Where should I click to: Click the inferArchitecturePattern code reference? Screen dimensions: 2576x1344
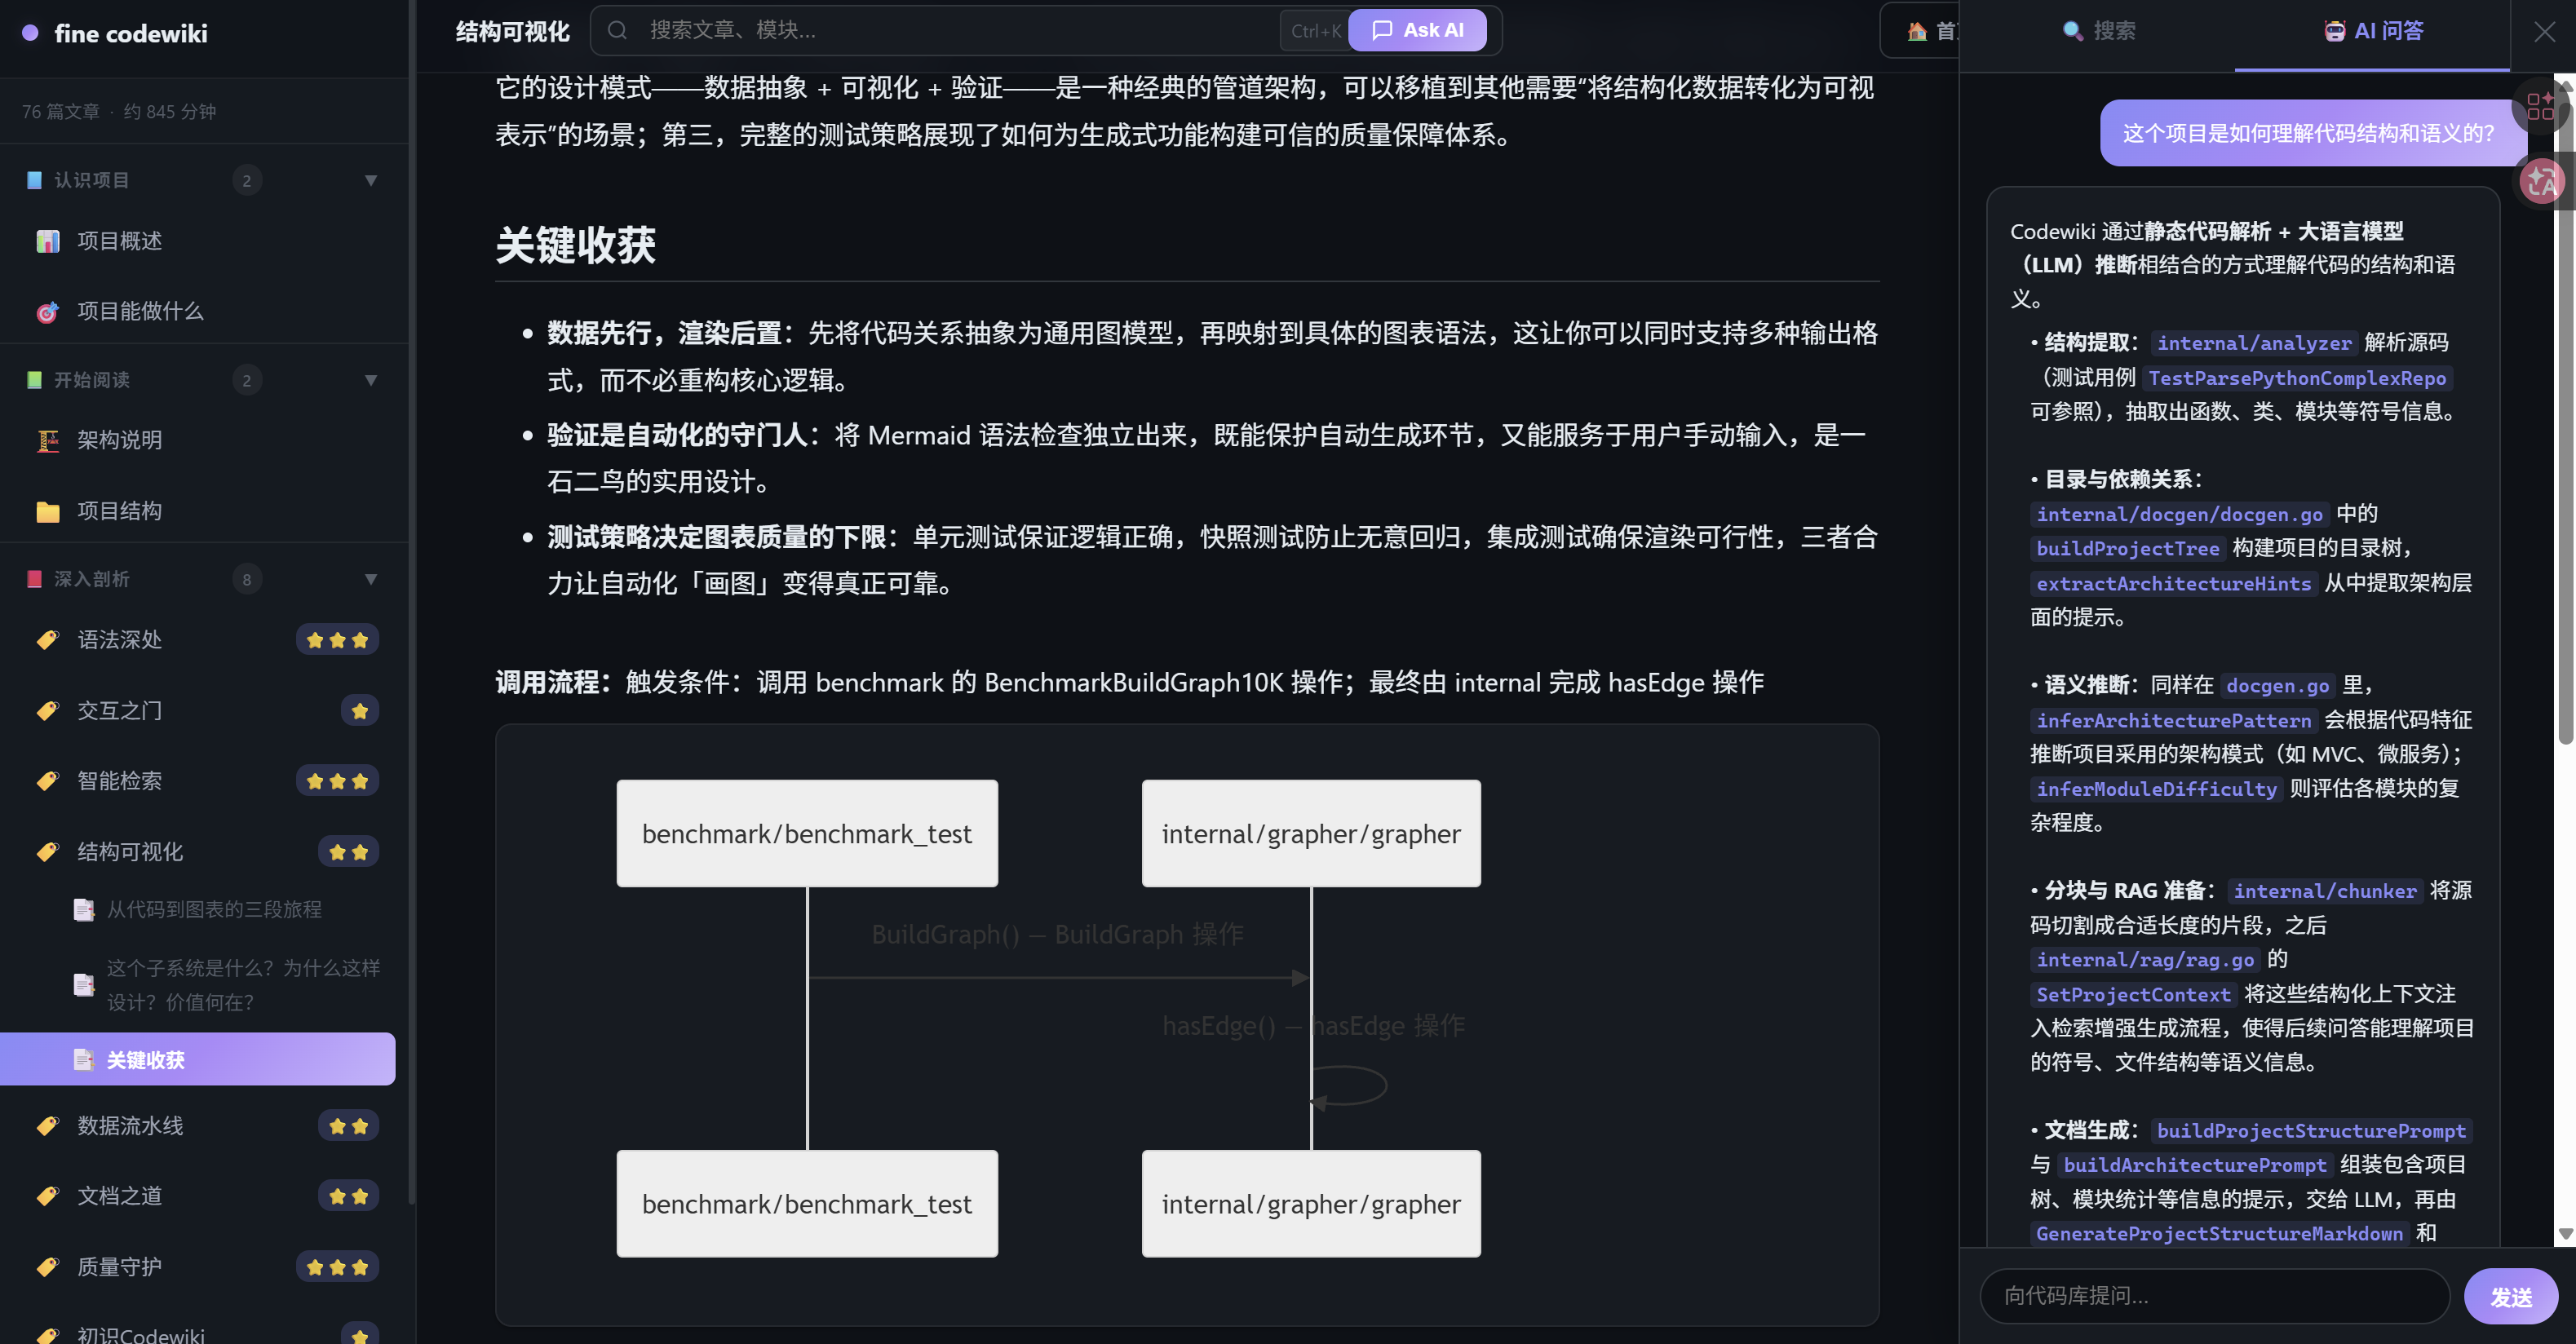pyautogui.click(x=2173, y=720)
